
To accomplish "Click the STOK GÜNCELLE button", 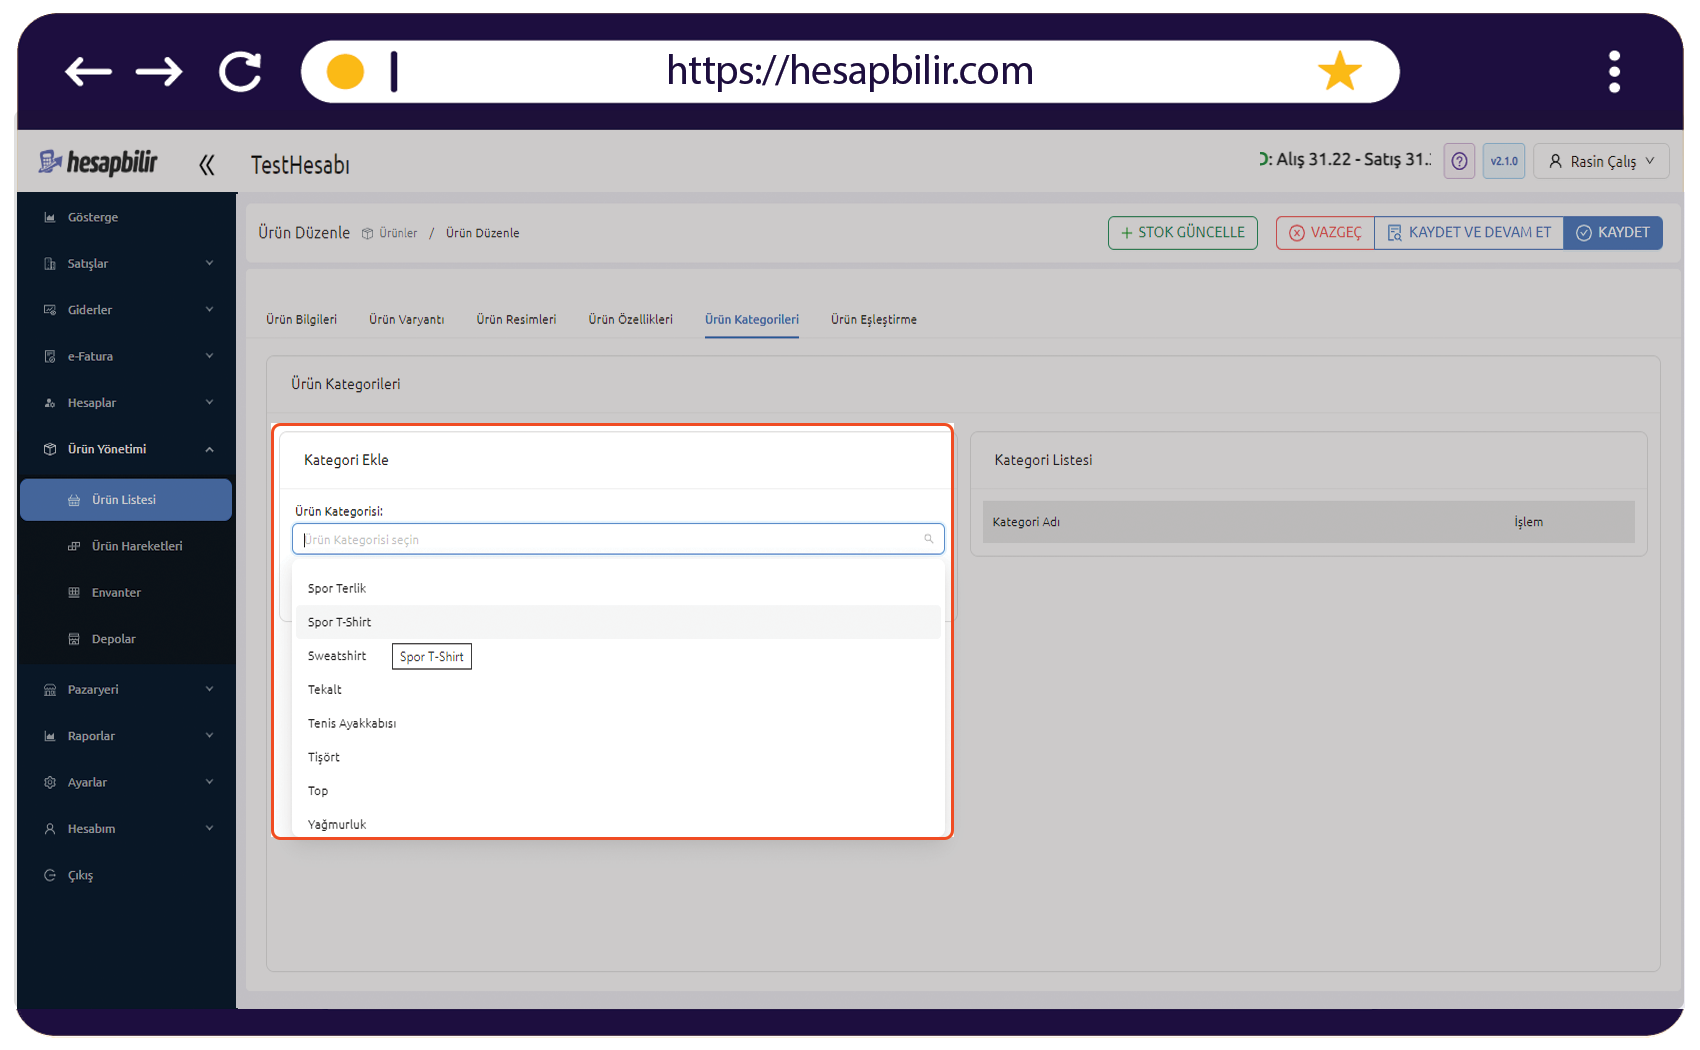I will tap(1183, 233).
